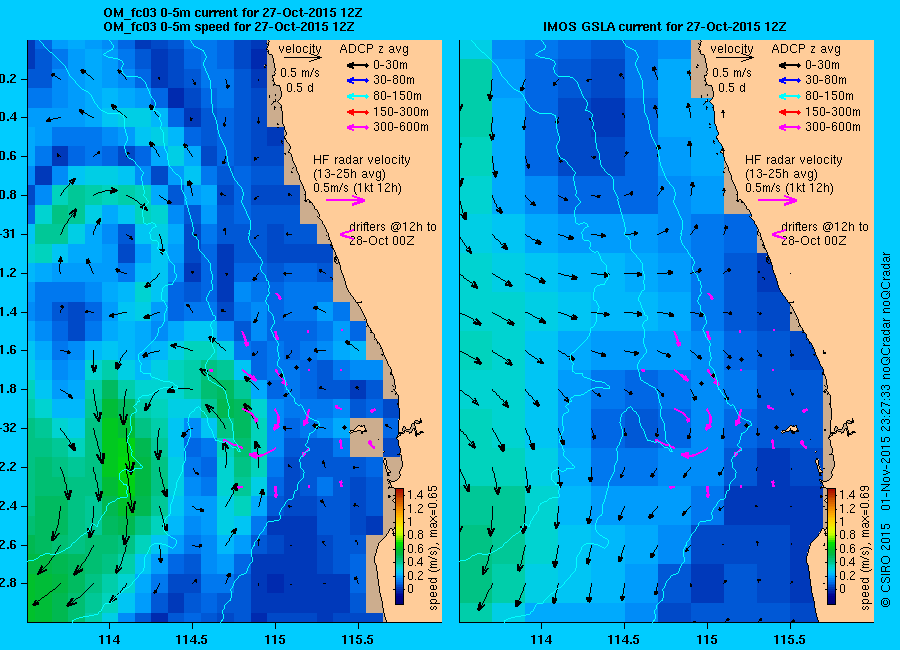The height and width of the screenshot is (650, 900).
Task: Click the speed color bar in right panel
Action: pos(831,546)
